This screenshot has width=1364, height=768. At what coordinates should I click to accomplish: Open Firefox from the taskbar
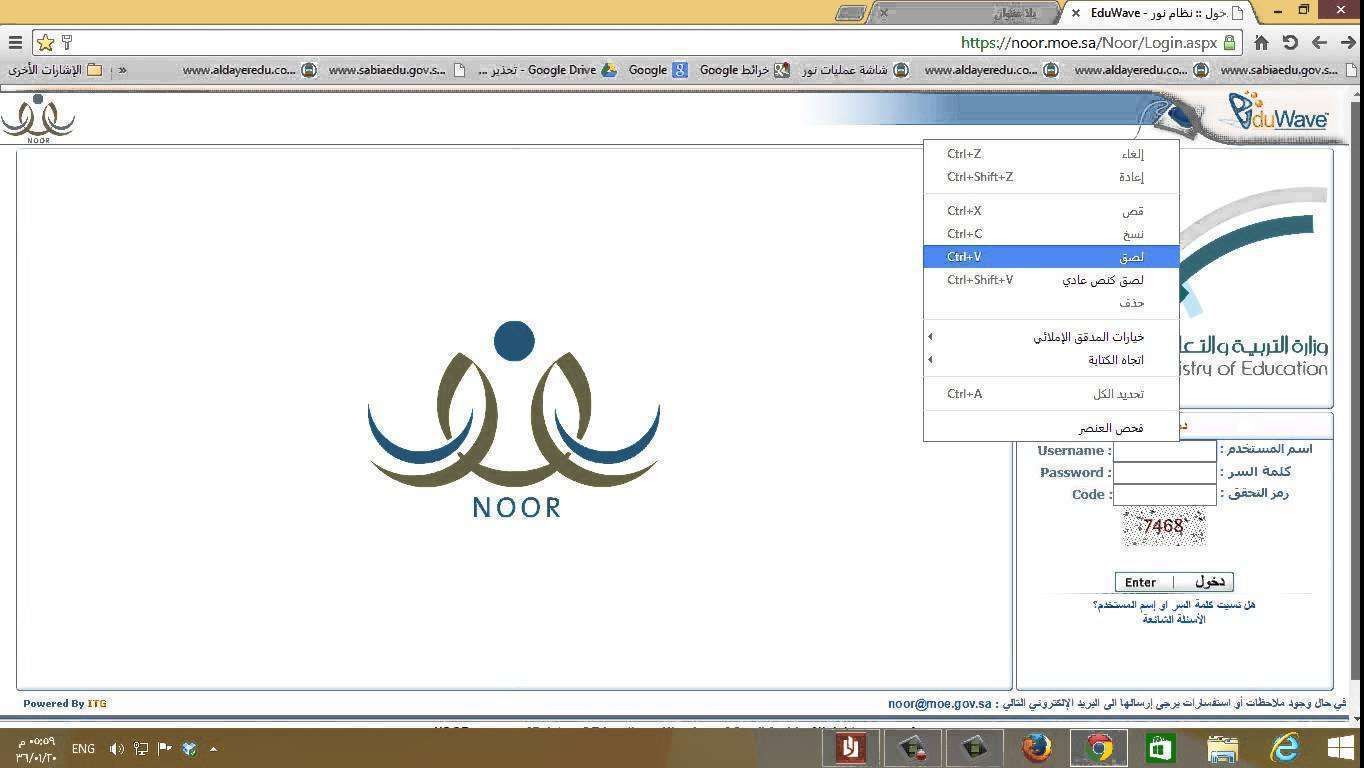pos(1037,748)
